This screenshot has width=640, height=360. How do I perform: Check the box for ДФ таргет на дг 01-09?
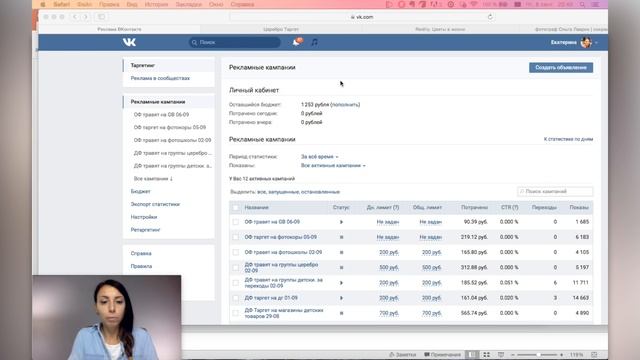tap(236, 298)
